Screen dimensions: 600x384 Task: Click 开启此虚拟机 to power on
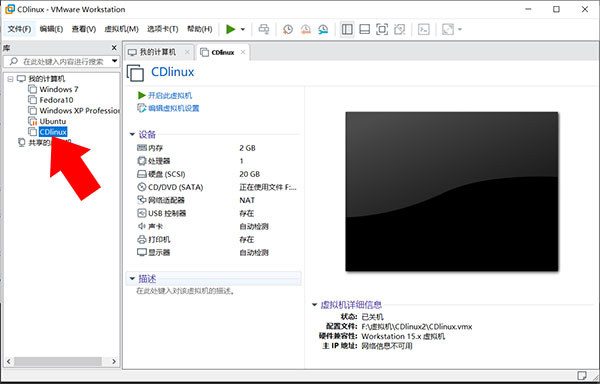point(170,96)
